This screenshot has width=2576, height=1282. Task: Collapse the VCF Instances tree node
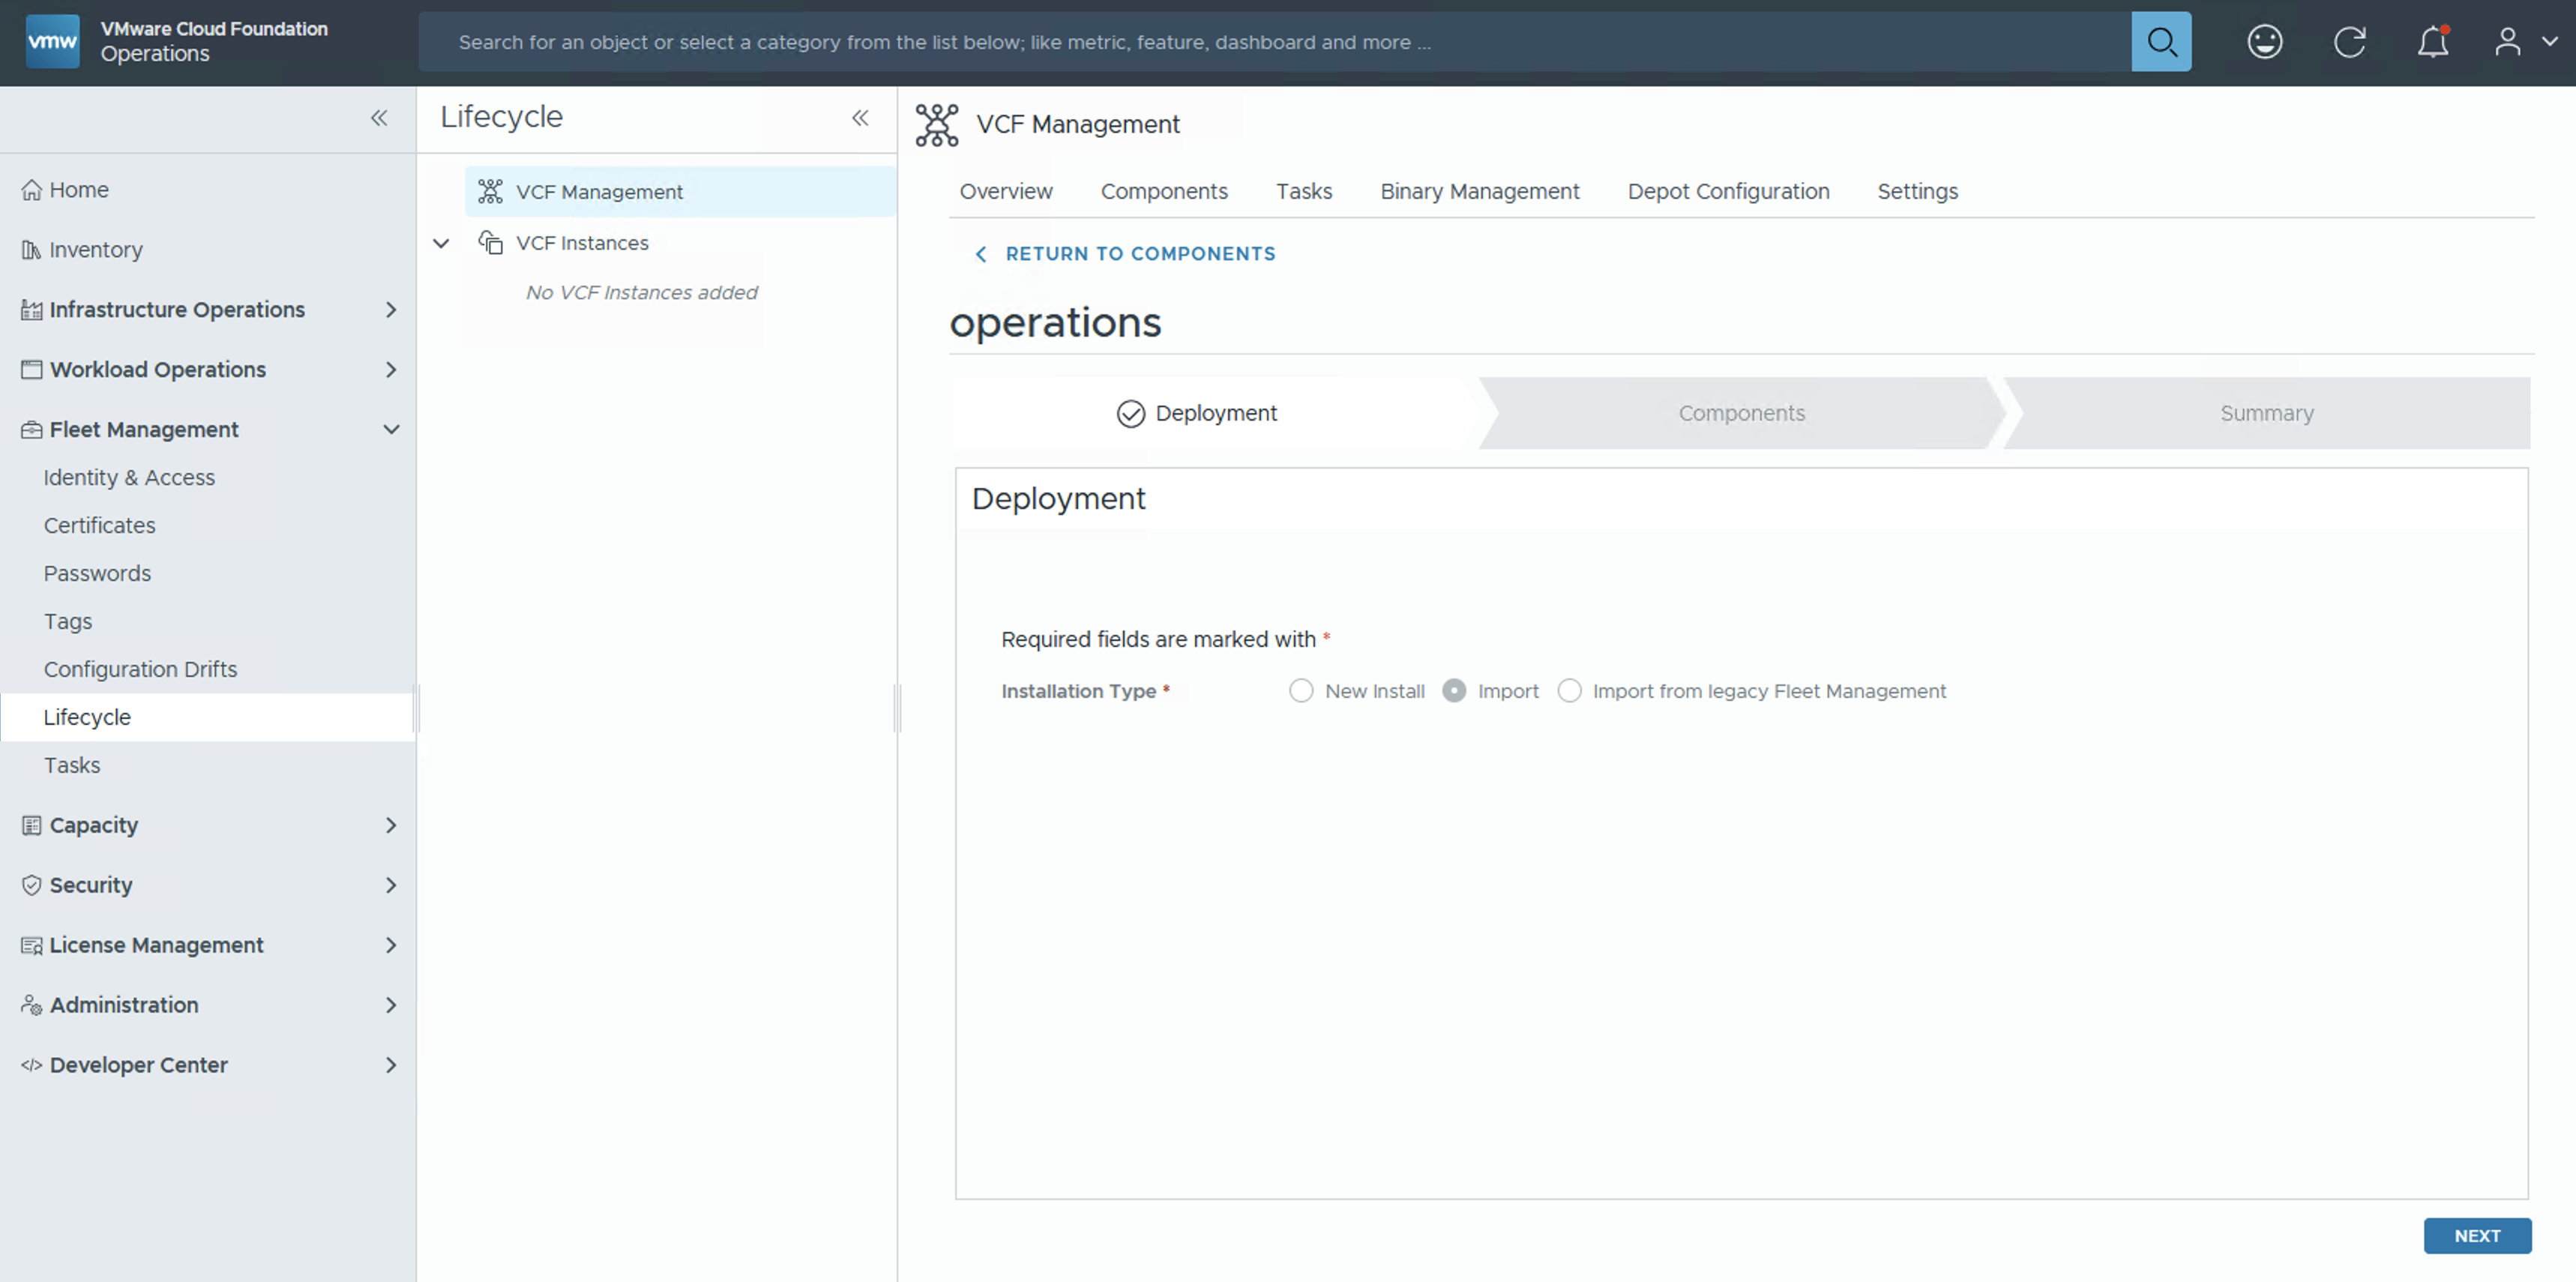[441, 243]
